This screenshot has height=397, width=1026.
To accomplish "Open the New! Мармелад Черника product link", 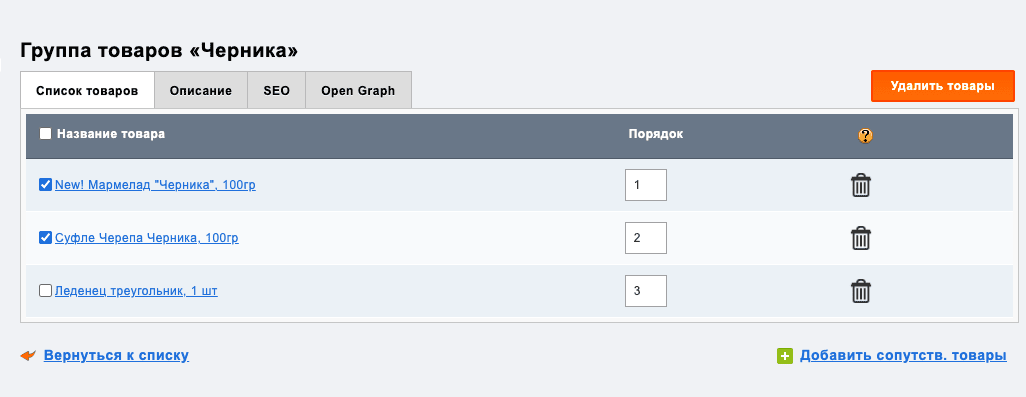I will [x=155, y=185].
